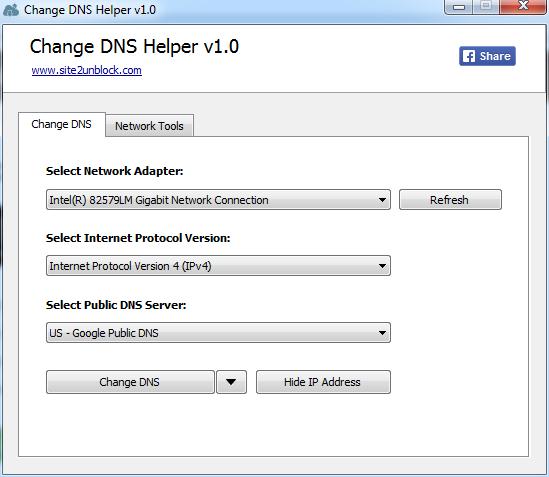Click the Select Internet Protocol Version label
The width and height of the screenshot is (549, 477).
tap(138, 238)
